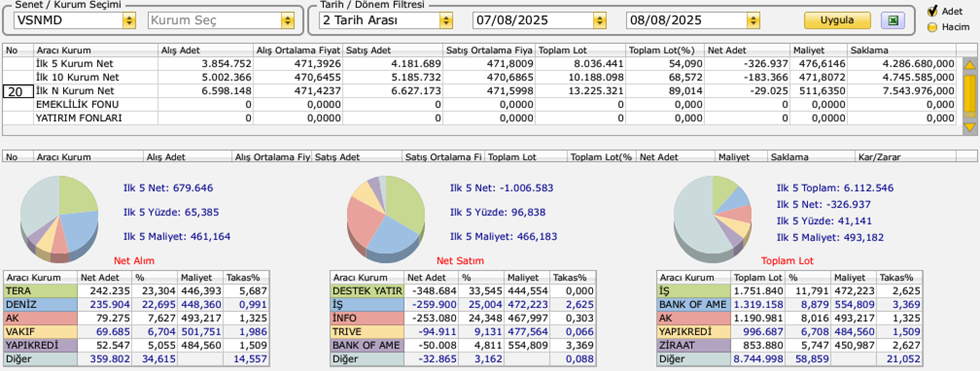Click scroll down arrow of summary table
980x371 pixels.
tap(969, 127)
